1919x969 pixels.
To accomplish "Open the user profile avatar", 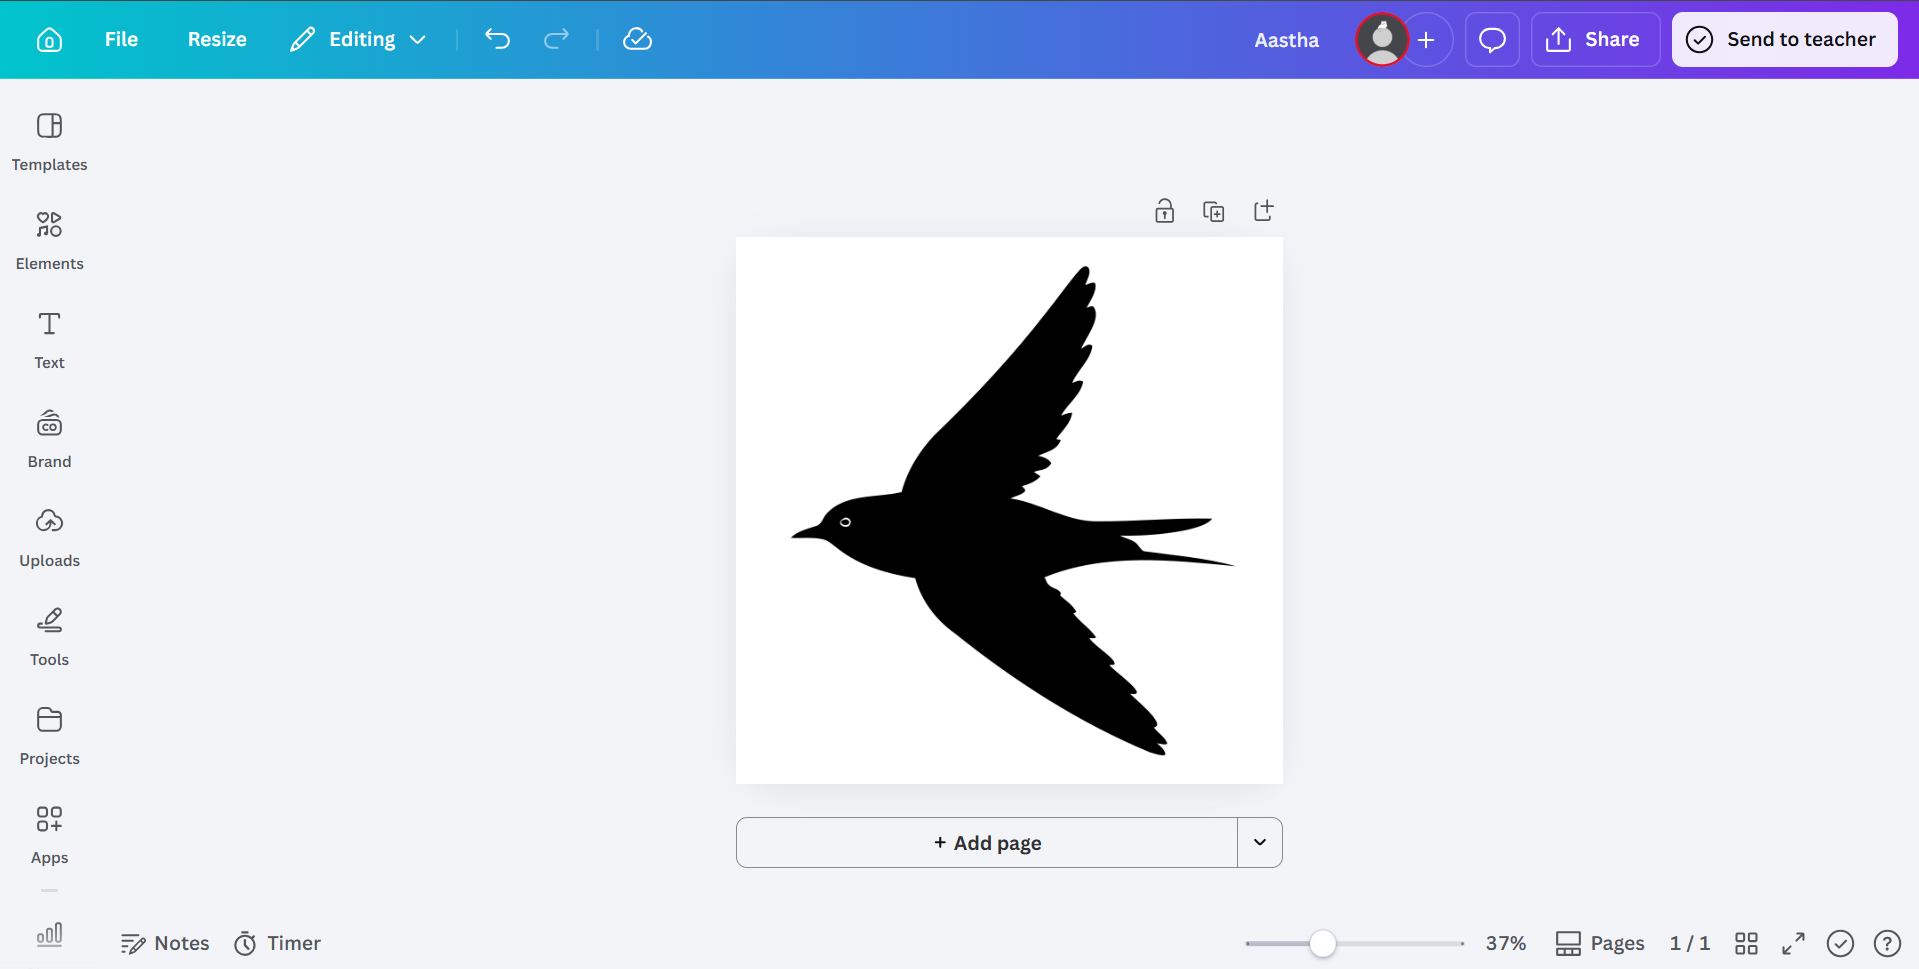I will (x=1381, y=40).
